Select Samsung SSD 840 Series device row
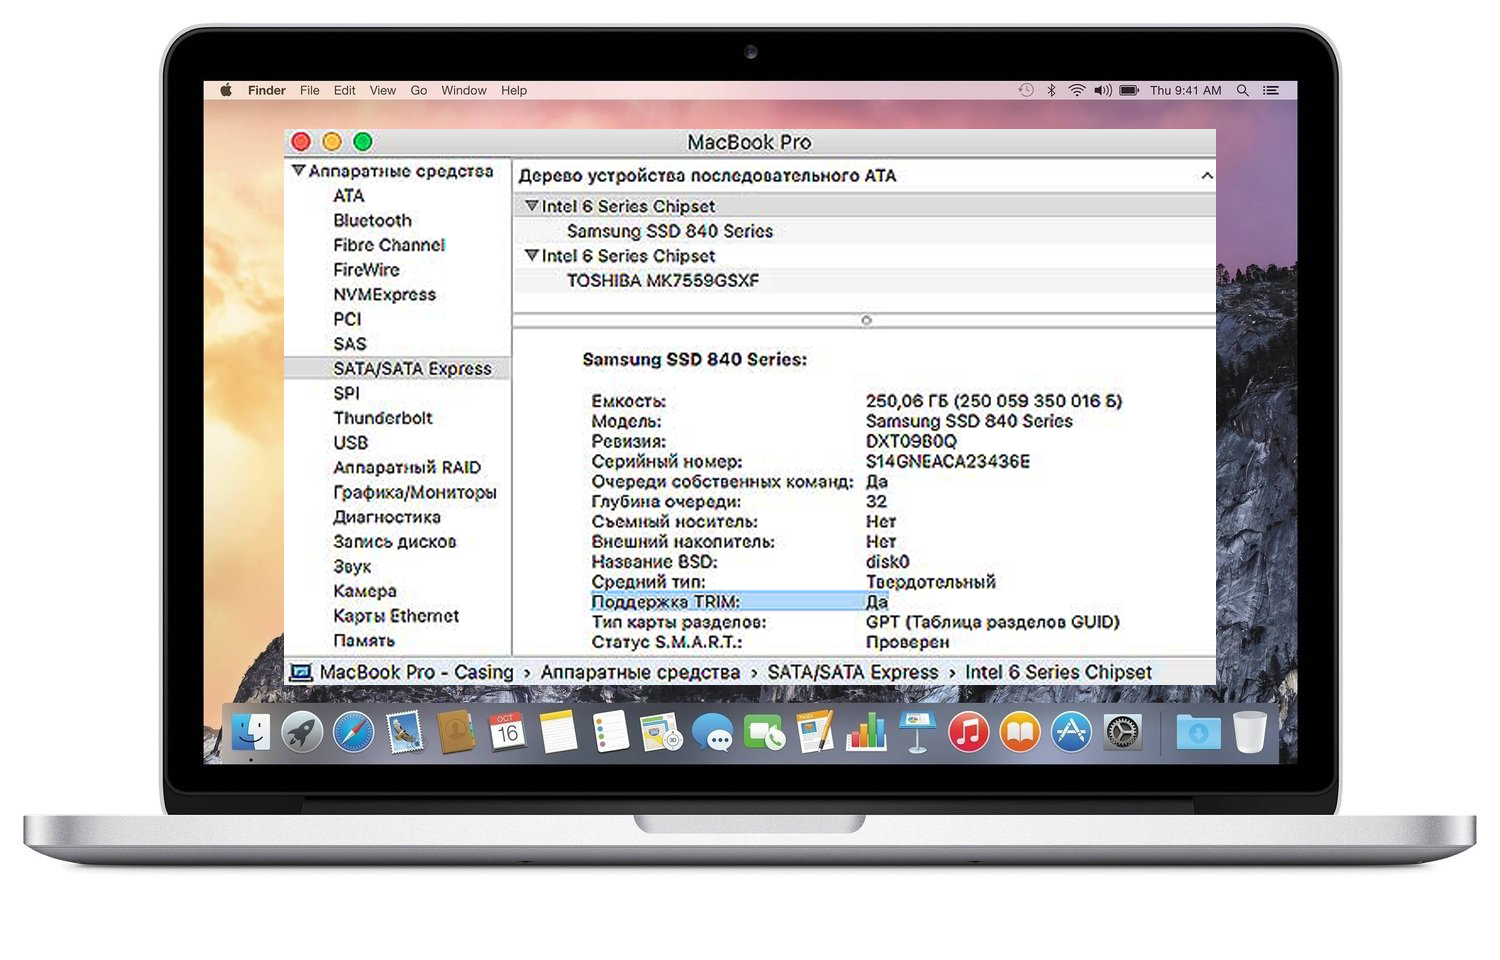 pos(865,231)
